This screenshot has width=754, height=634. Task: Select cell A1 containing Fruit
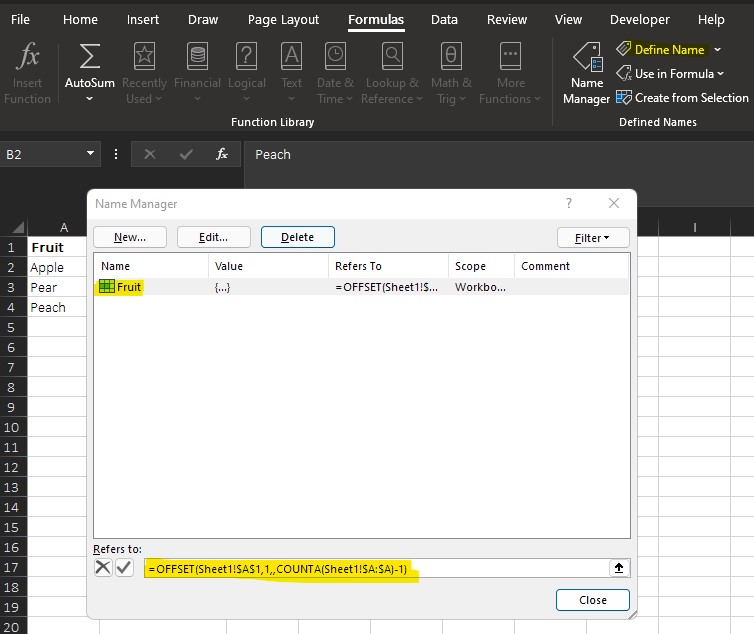coord(57,247)
